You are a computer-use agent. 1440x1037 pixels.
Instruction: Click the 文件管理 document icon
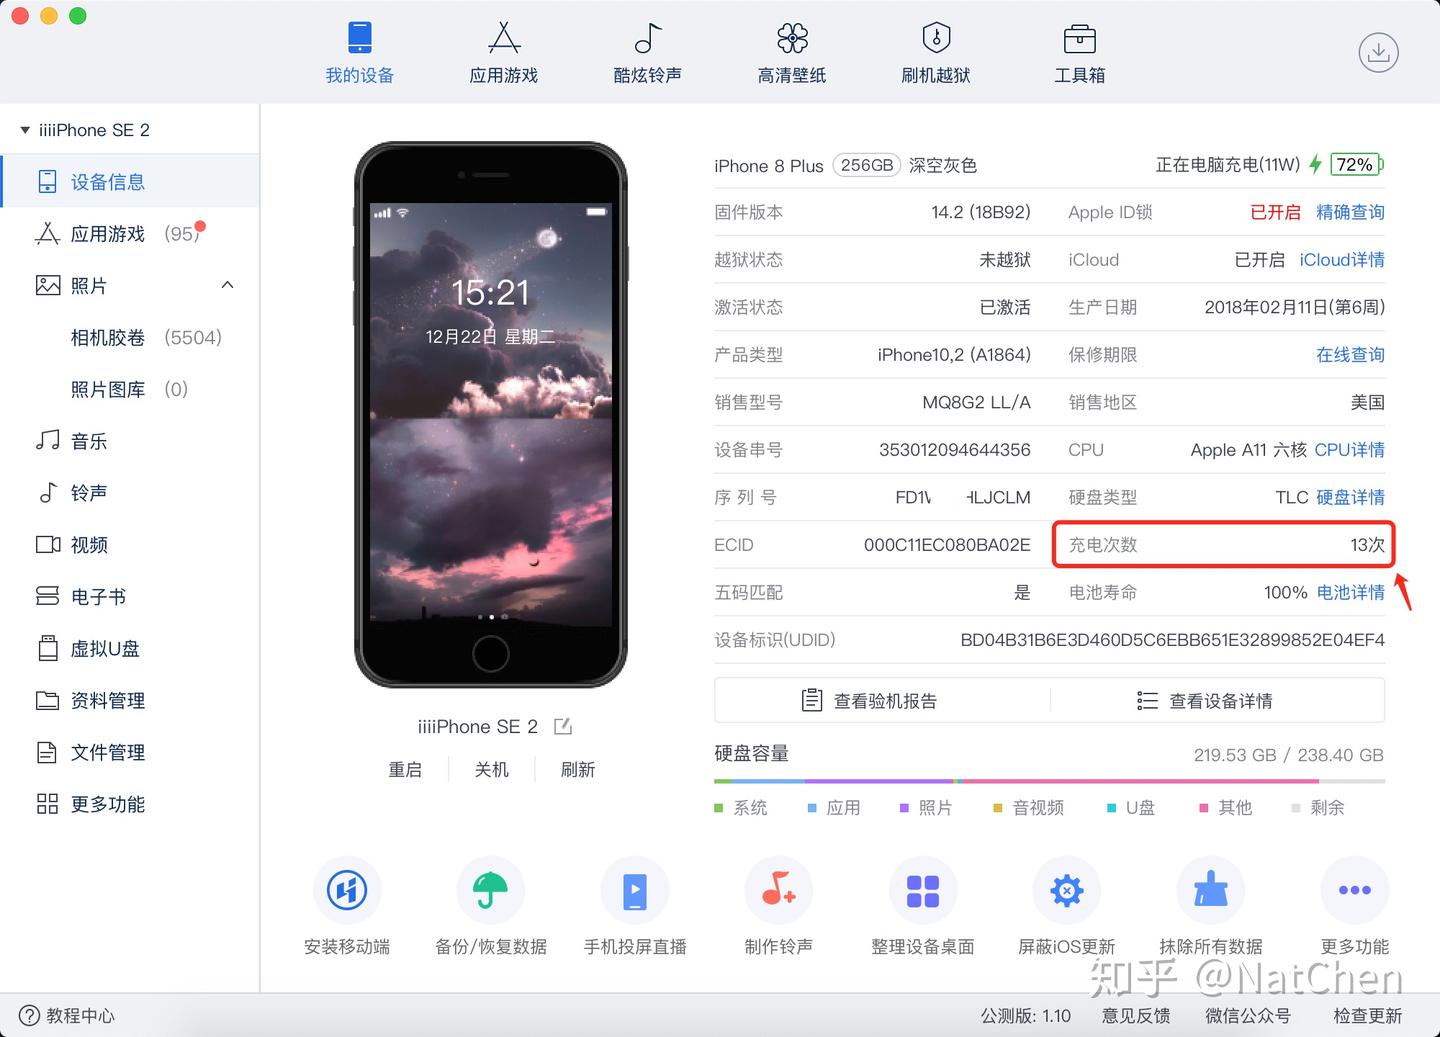click(x=47, y=753)
